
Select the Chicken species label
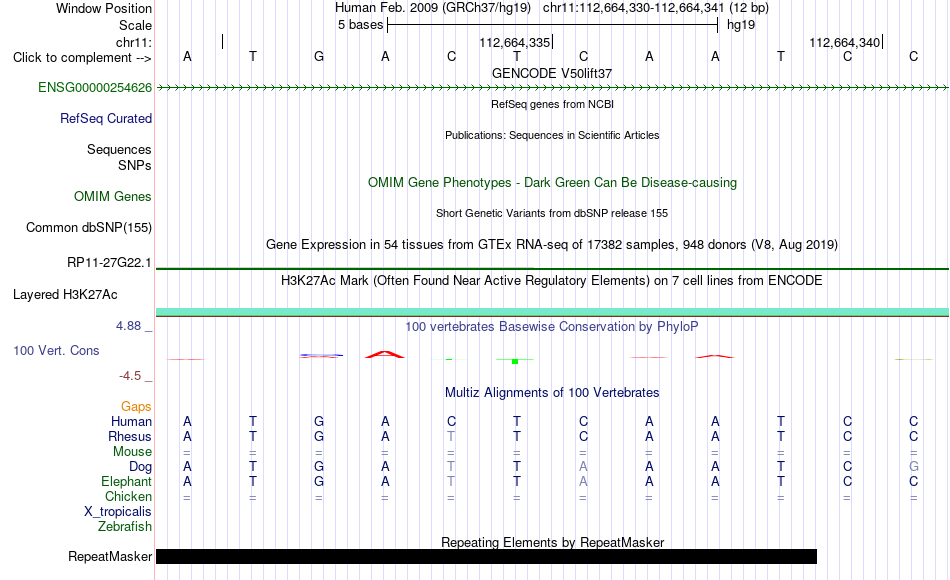[x=128, y=496]
